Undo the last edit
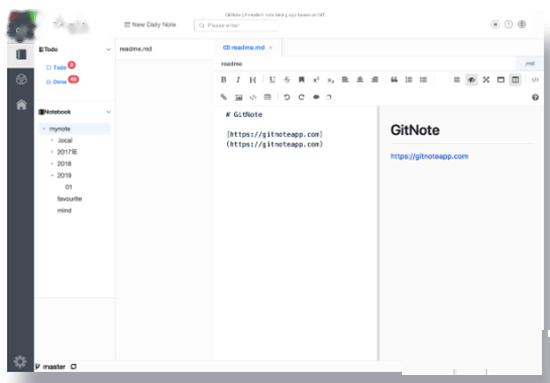Image resolution: width=550 pixels, height=383 pixels. click(x=287, y=97)
